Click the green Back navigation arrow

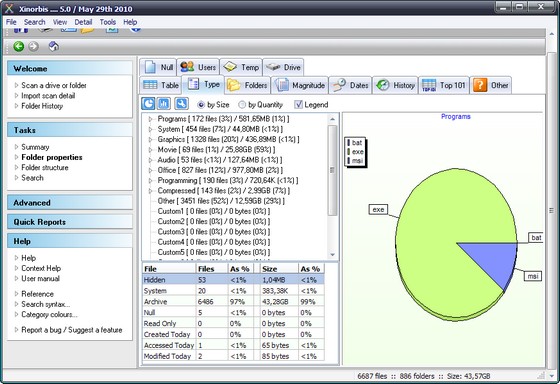[x=19, y=46]
